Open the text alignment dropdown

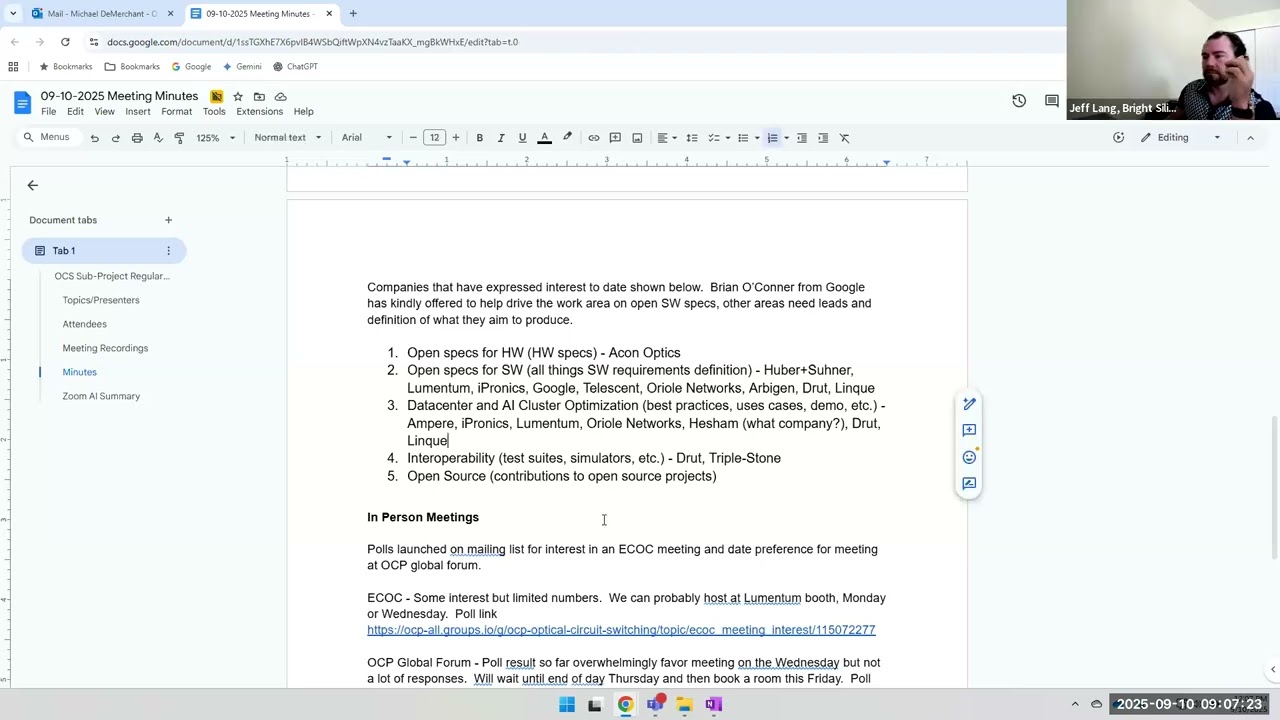667,138
